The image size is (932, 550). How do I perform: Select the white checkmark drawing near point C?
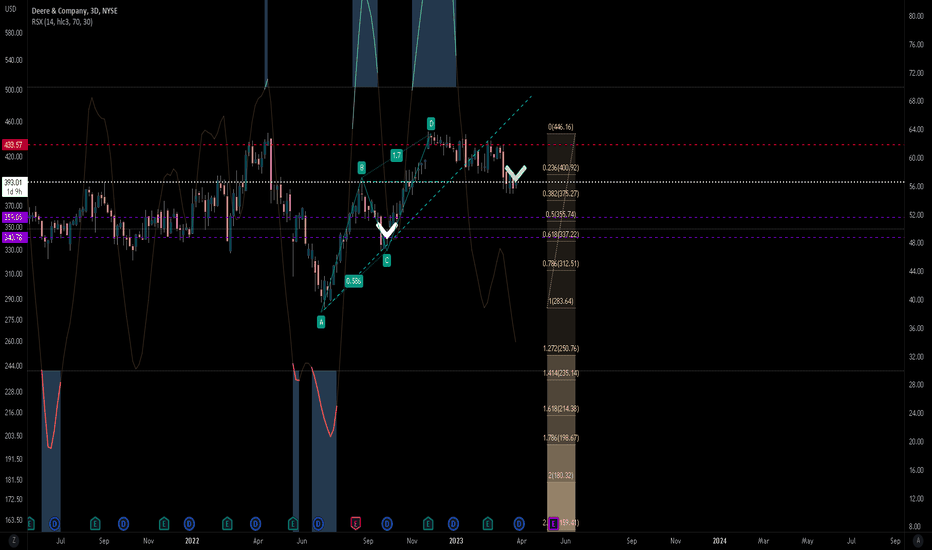tap(386, 230)
